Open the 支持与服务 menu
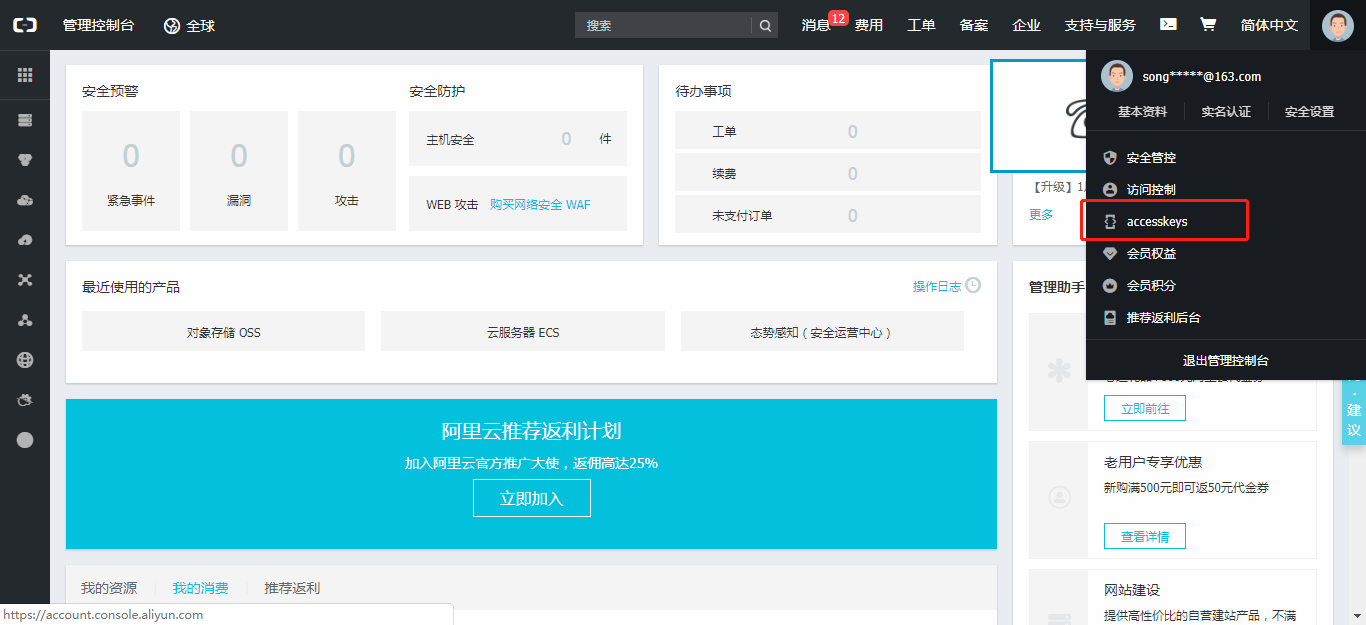Screen dimensions: 1366x625 click(1100, 25)
